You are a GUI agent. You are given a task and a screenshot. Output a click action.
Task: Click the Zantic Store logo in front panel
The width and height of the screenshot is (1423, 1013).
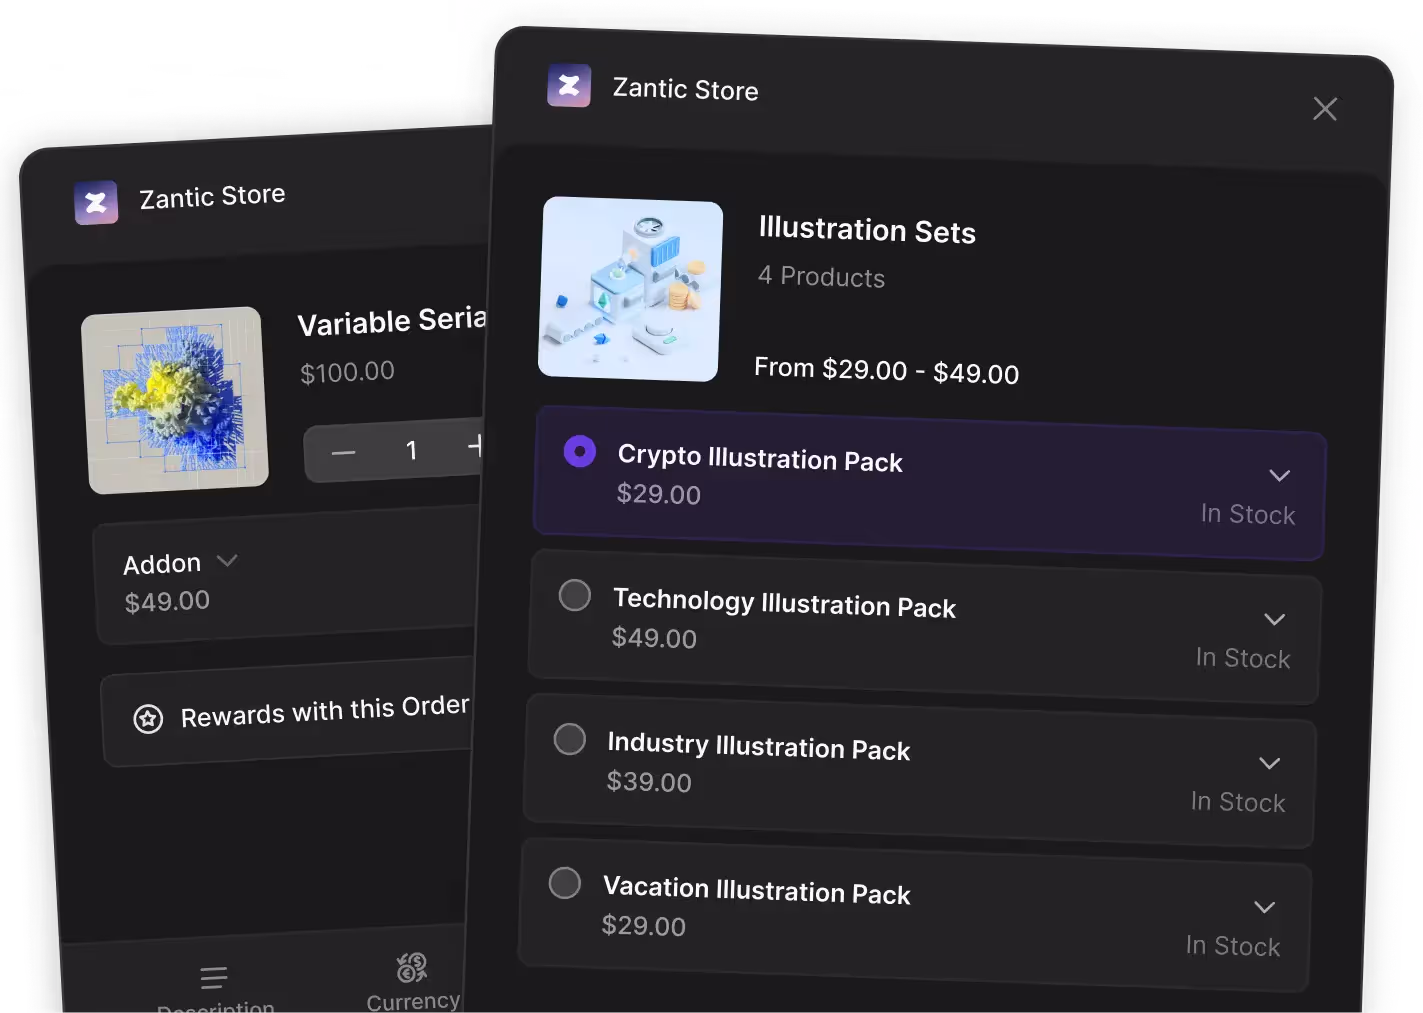(x=569, y=86)
